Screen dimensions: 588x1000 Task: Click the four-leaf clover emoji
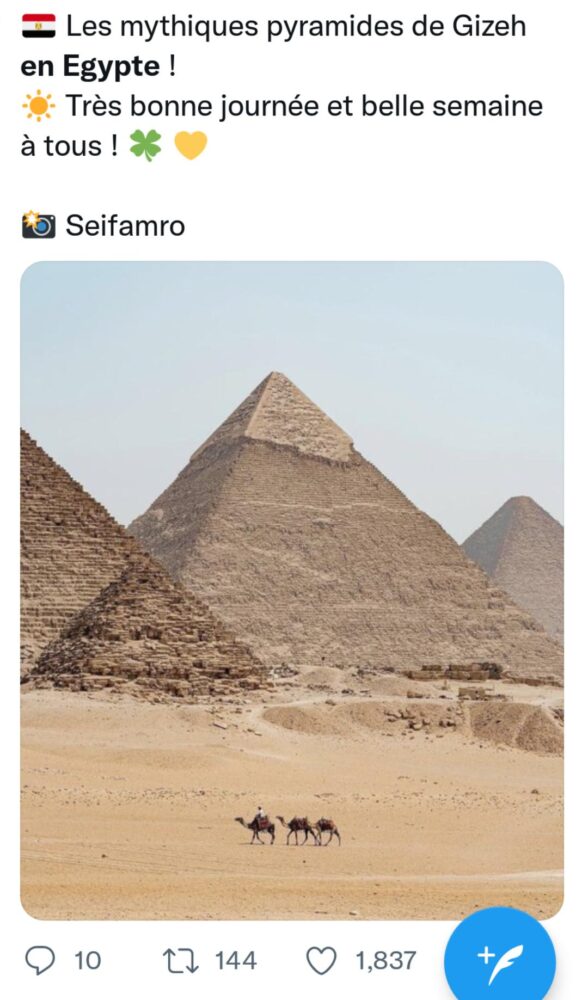(145, 145)
